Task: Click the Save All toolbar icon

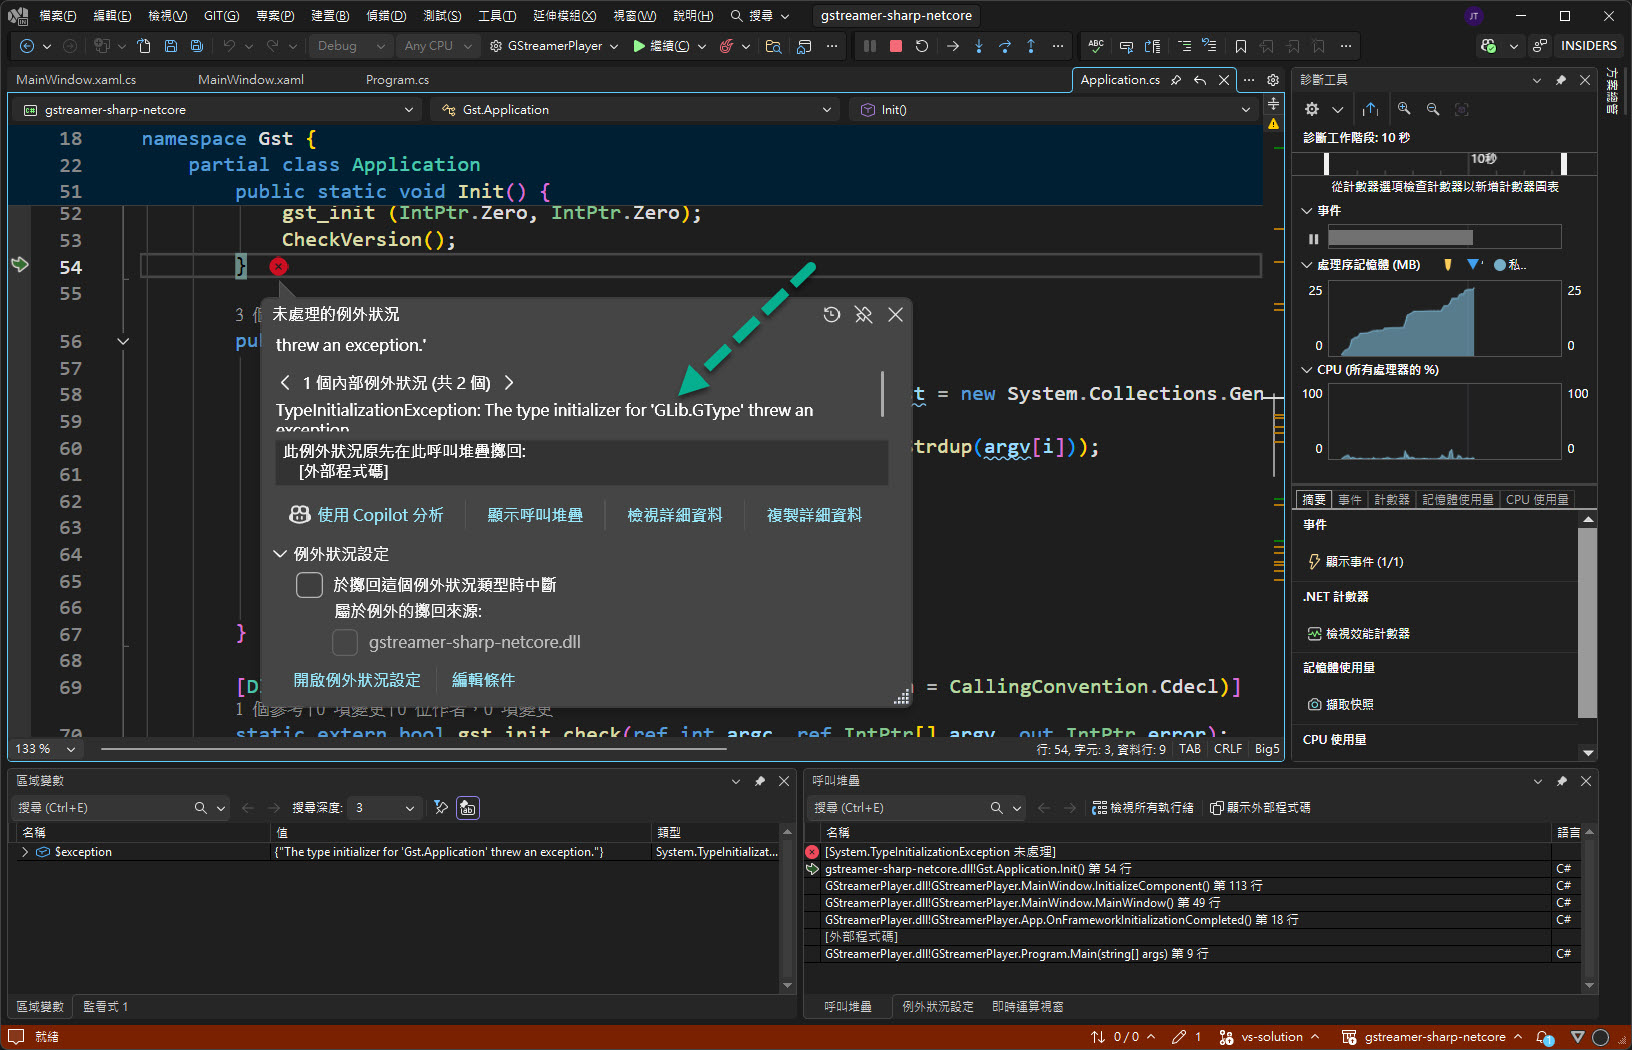Action: [197, 46]
